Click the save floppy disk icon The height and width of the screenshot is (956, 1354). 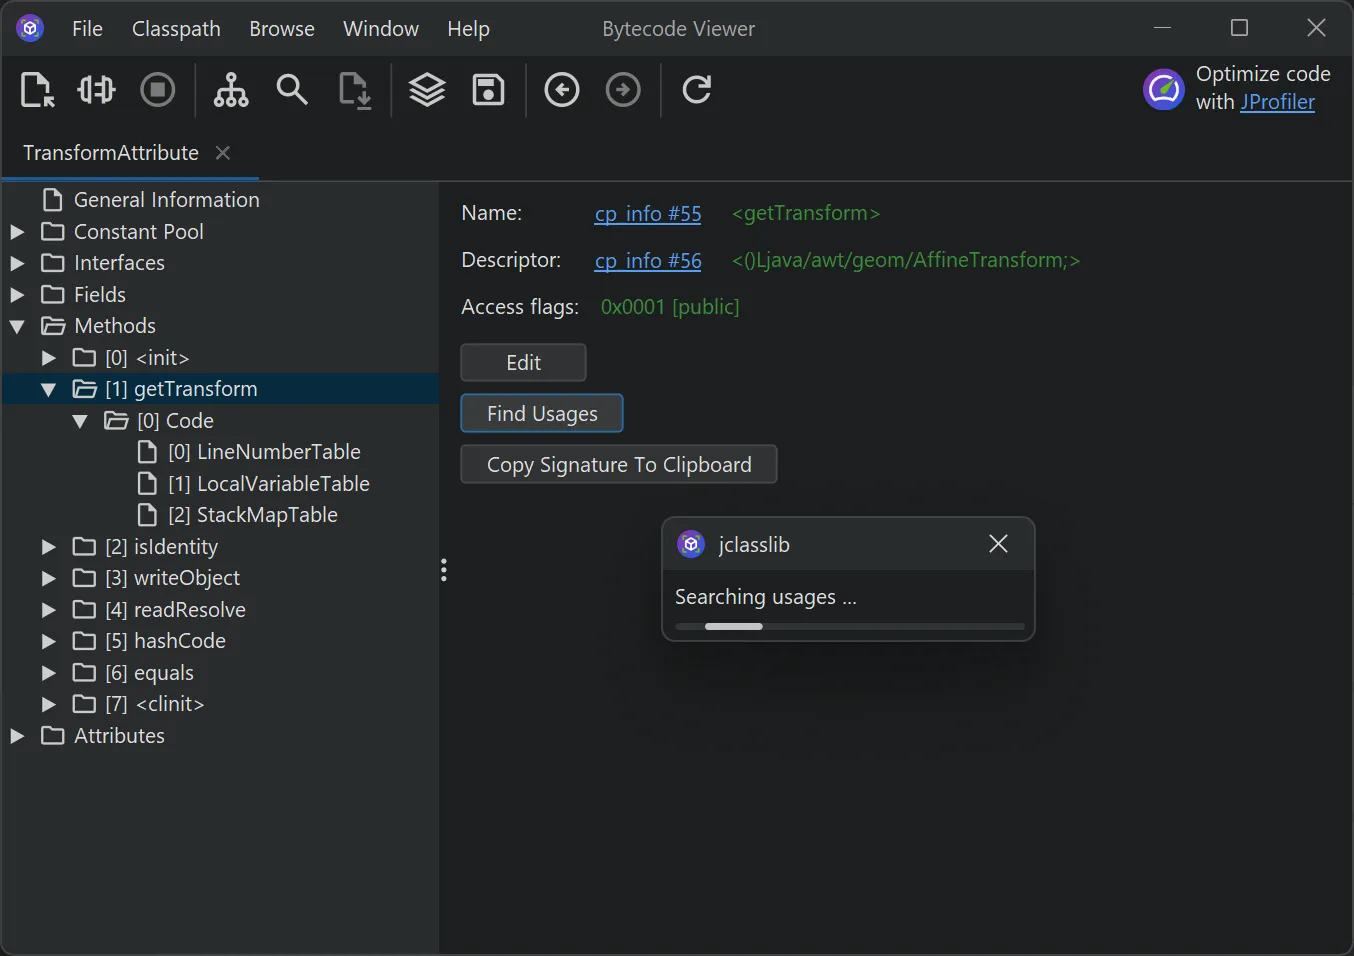[488, 90]
